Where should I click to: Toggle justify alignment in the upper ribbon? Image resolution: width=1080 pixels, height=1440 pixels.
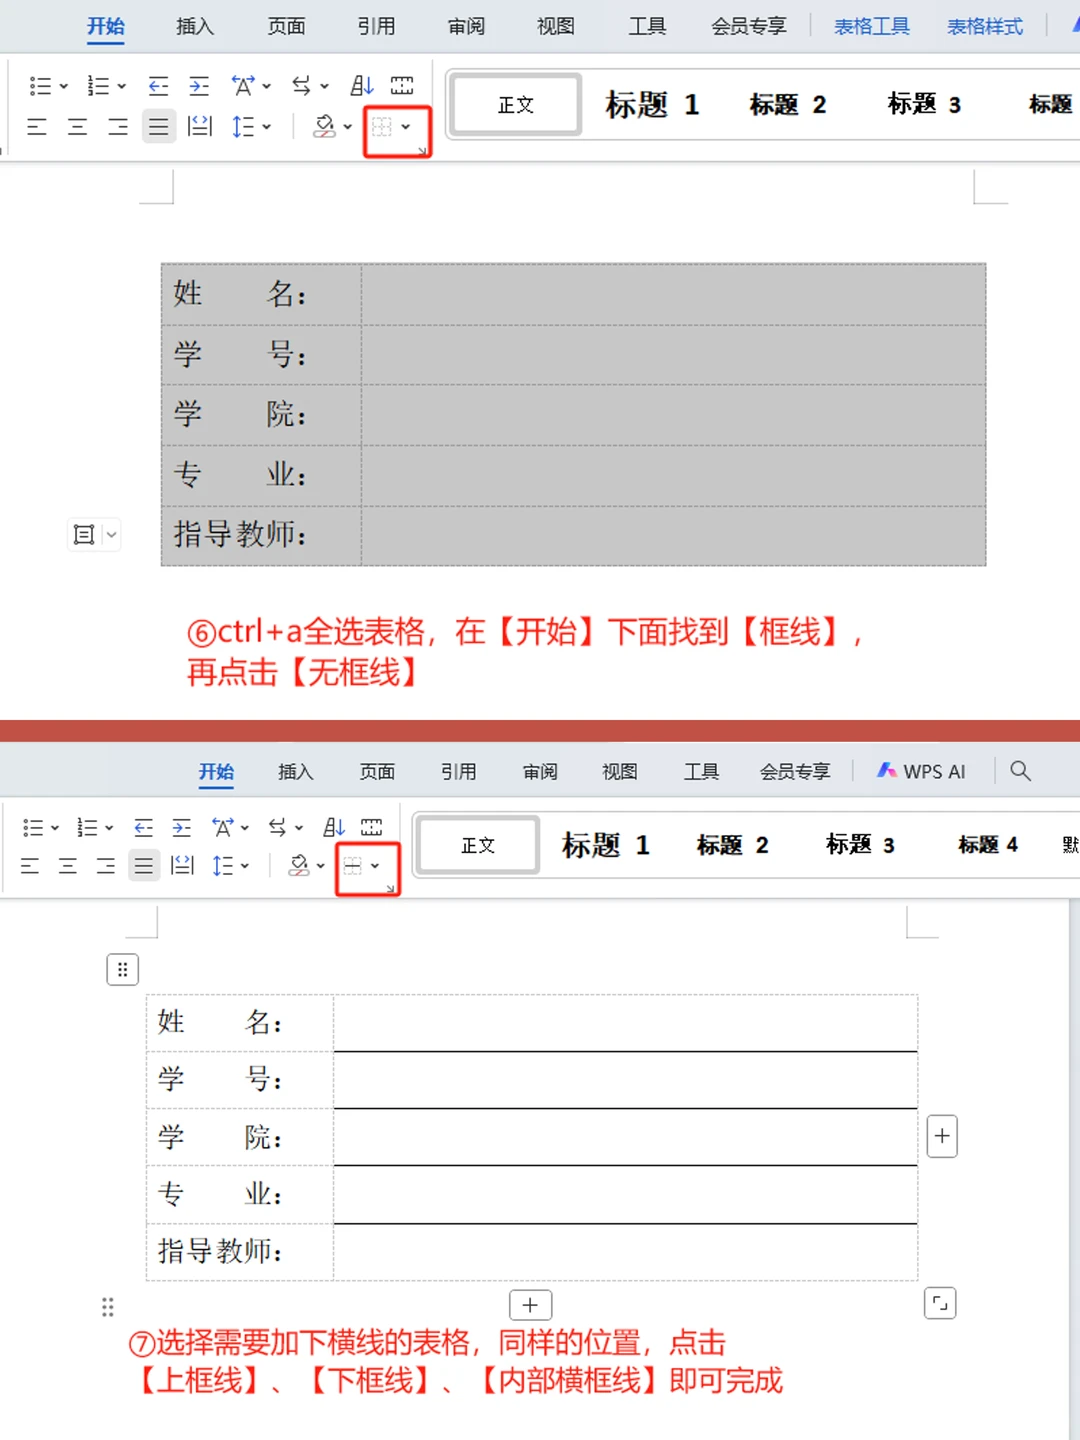158,127
